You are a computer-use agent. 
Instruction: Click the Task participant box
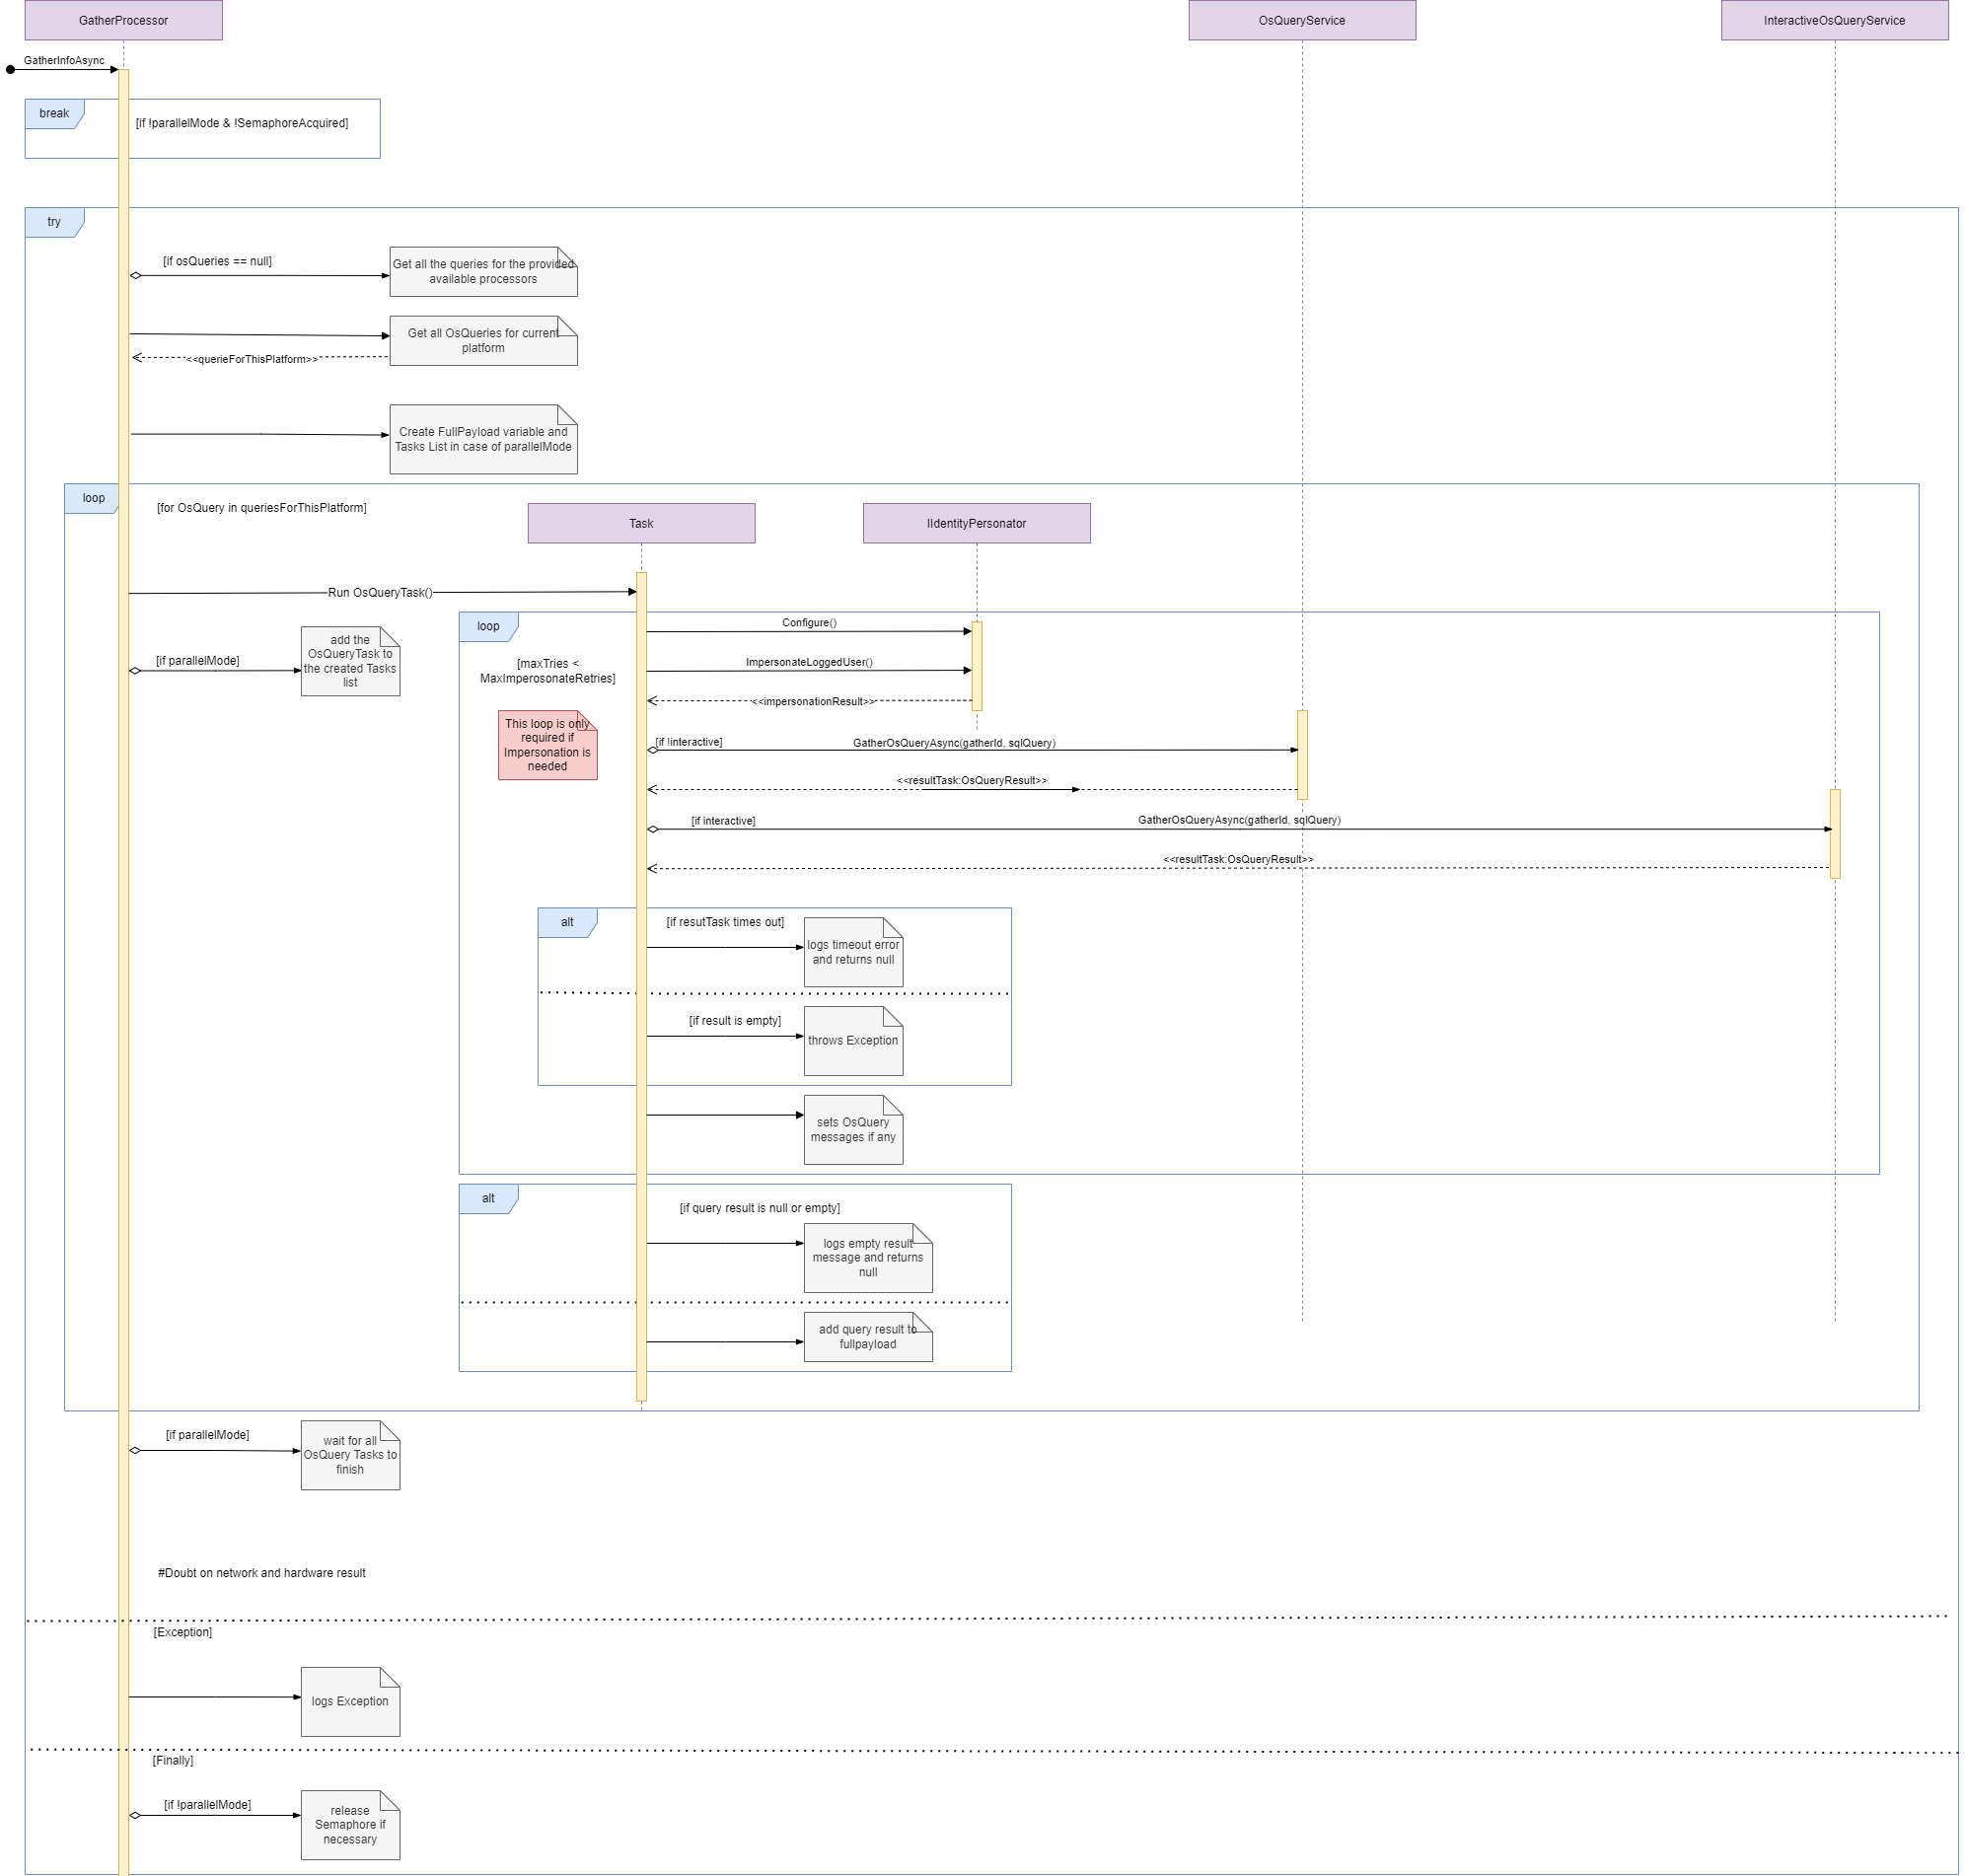pyautogui.click(x=641, y=523)
